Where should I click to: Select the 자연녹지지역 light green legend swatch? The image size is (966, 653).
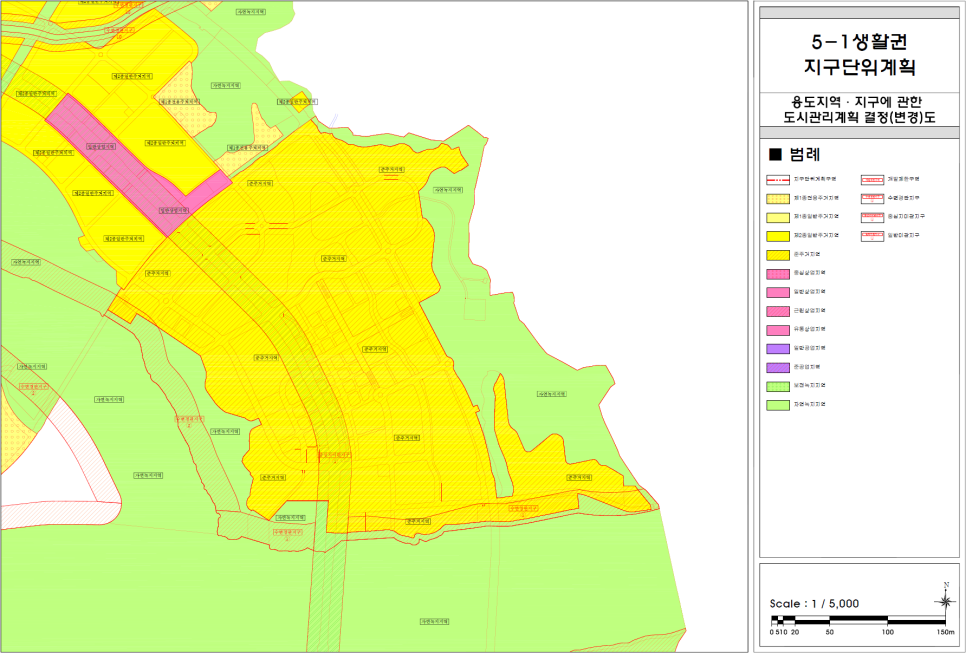coord(778,404)
